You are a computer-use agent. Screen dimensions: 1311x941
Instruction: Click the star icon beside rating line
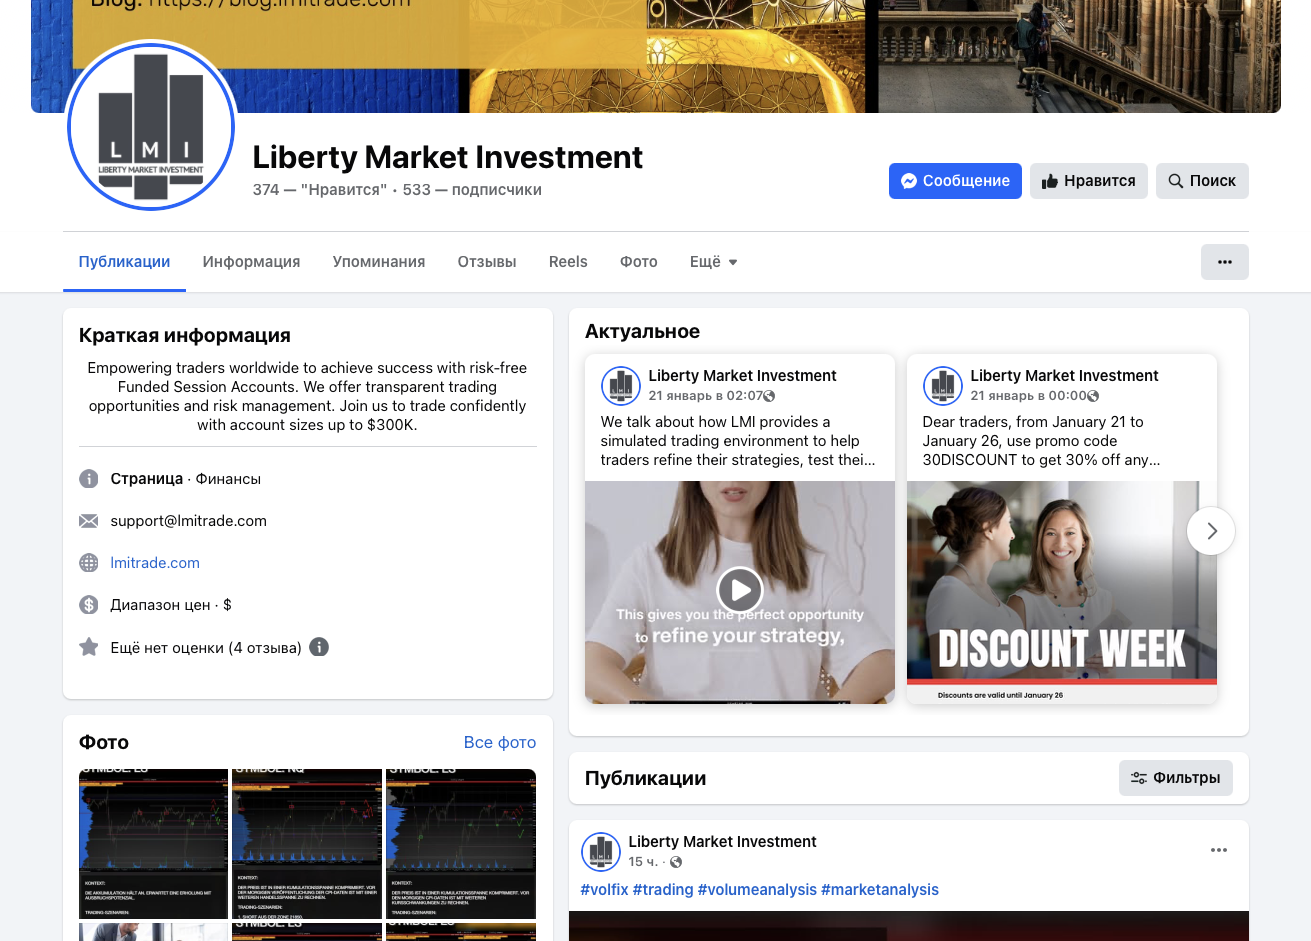point(89,647)
